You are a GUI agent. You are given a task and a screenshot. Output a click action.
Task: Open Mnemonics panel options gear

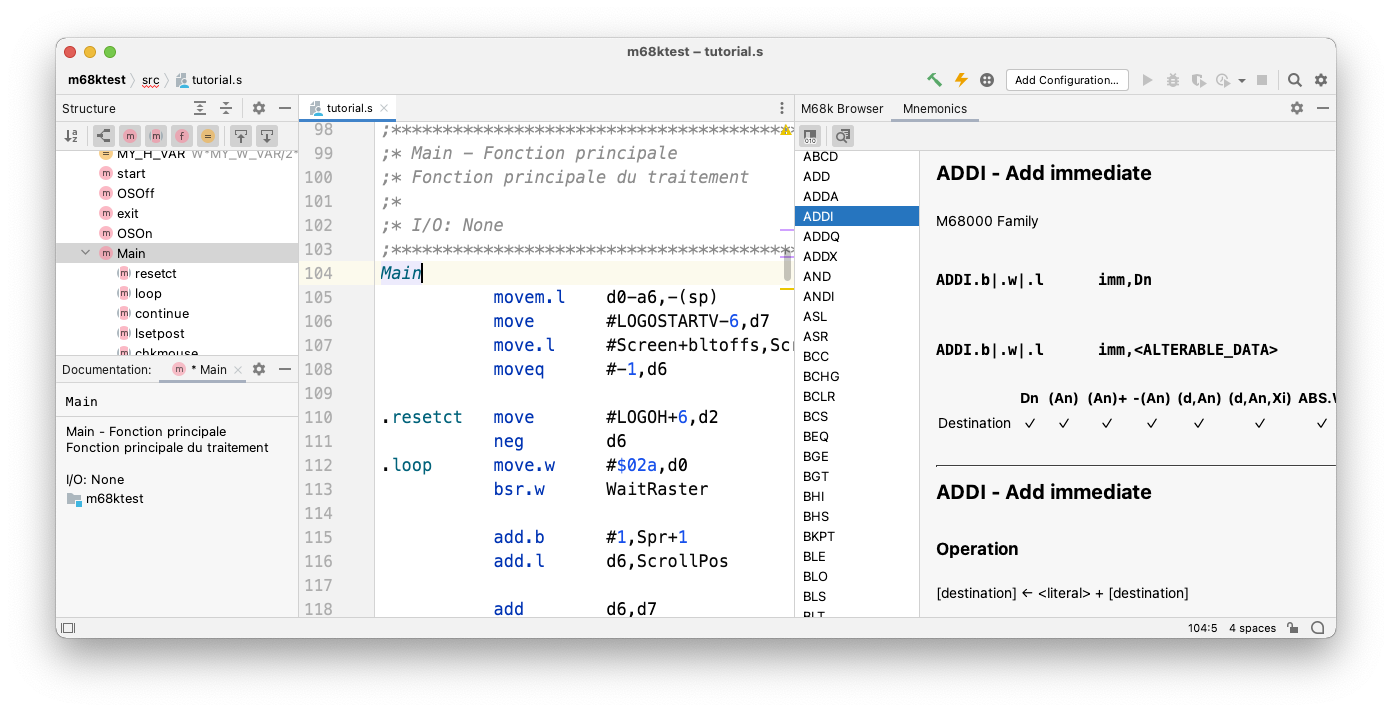coord(1297,108)
